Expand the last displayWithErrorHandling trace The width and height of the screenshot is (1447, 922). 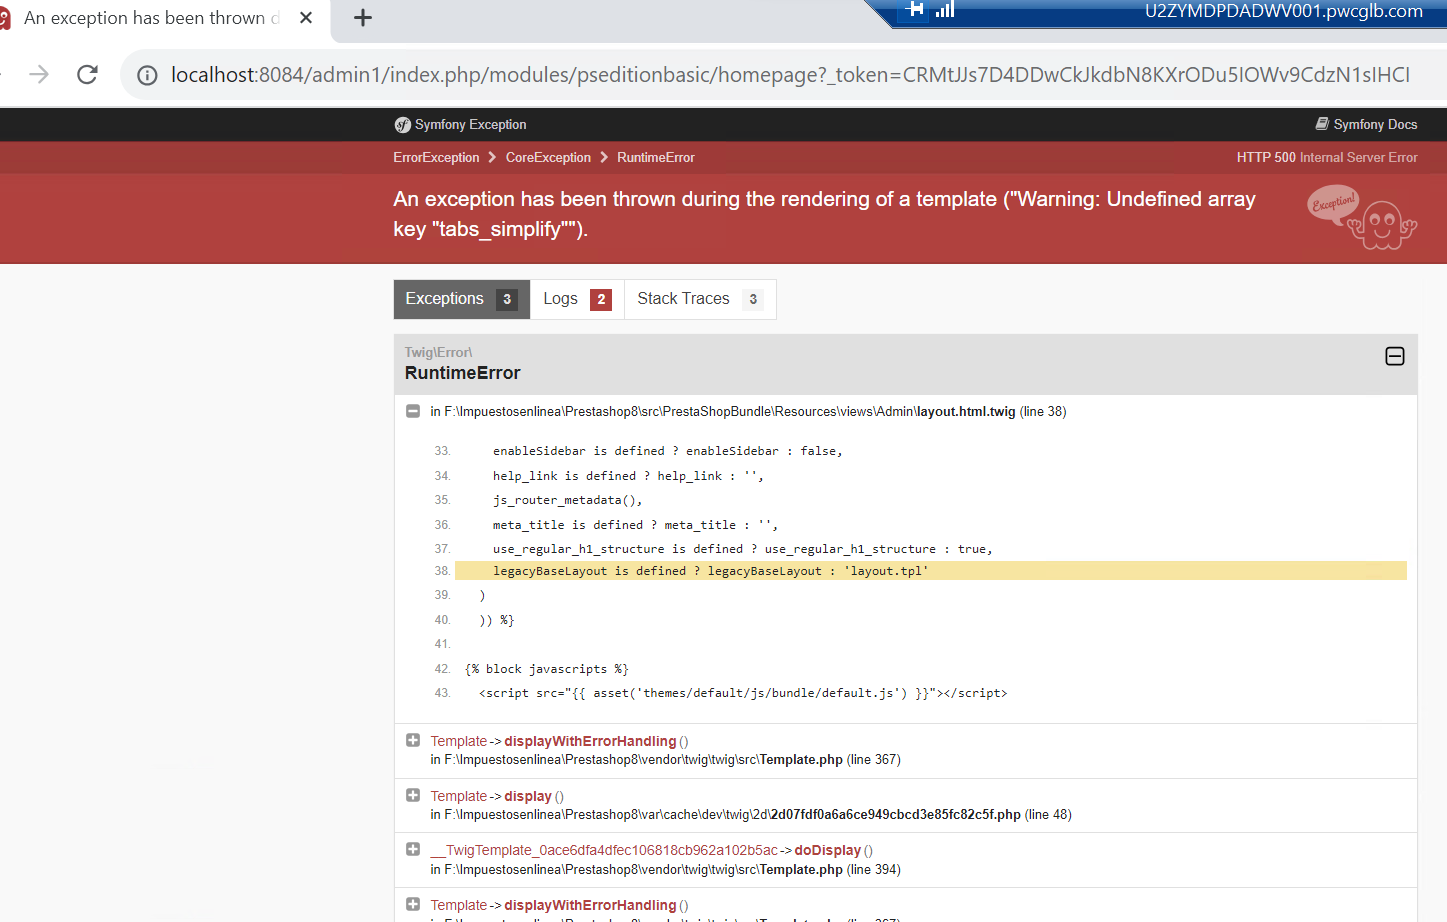pyautogui.click(x=413, y=904)
